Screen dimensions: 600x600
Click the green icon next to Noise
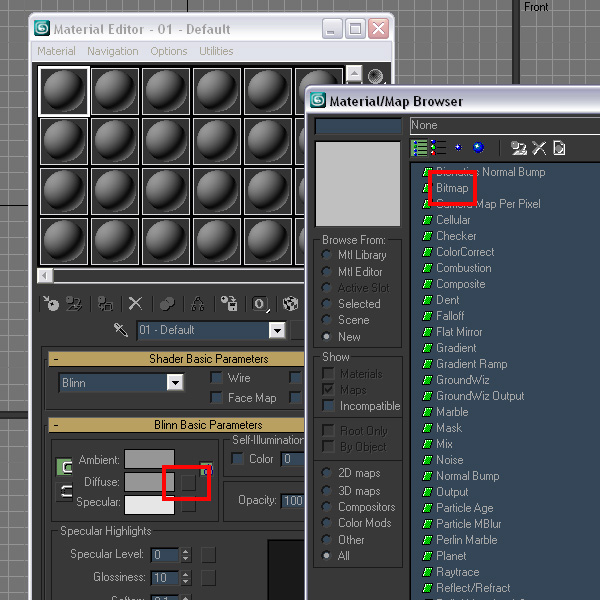coord(427,460)
